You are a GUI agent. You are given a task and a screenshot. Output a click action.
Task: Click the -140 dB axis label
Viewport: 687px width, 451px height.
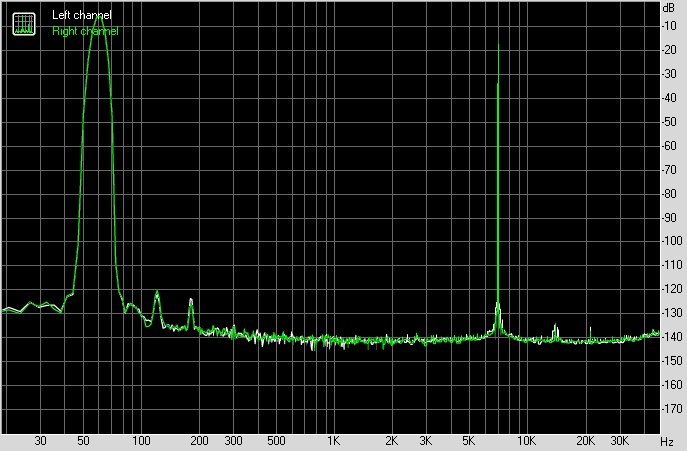671,337
